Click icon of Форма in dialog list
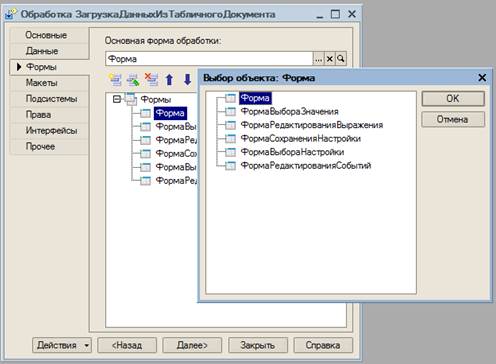This screenshot has height=364, width=496. point(230,98)
